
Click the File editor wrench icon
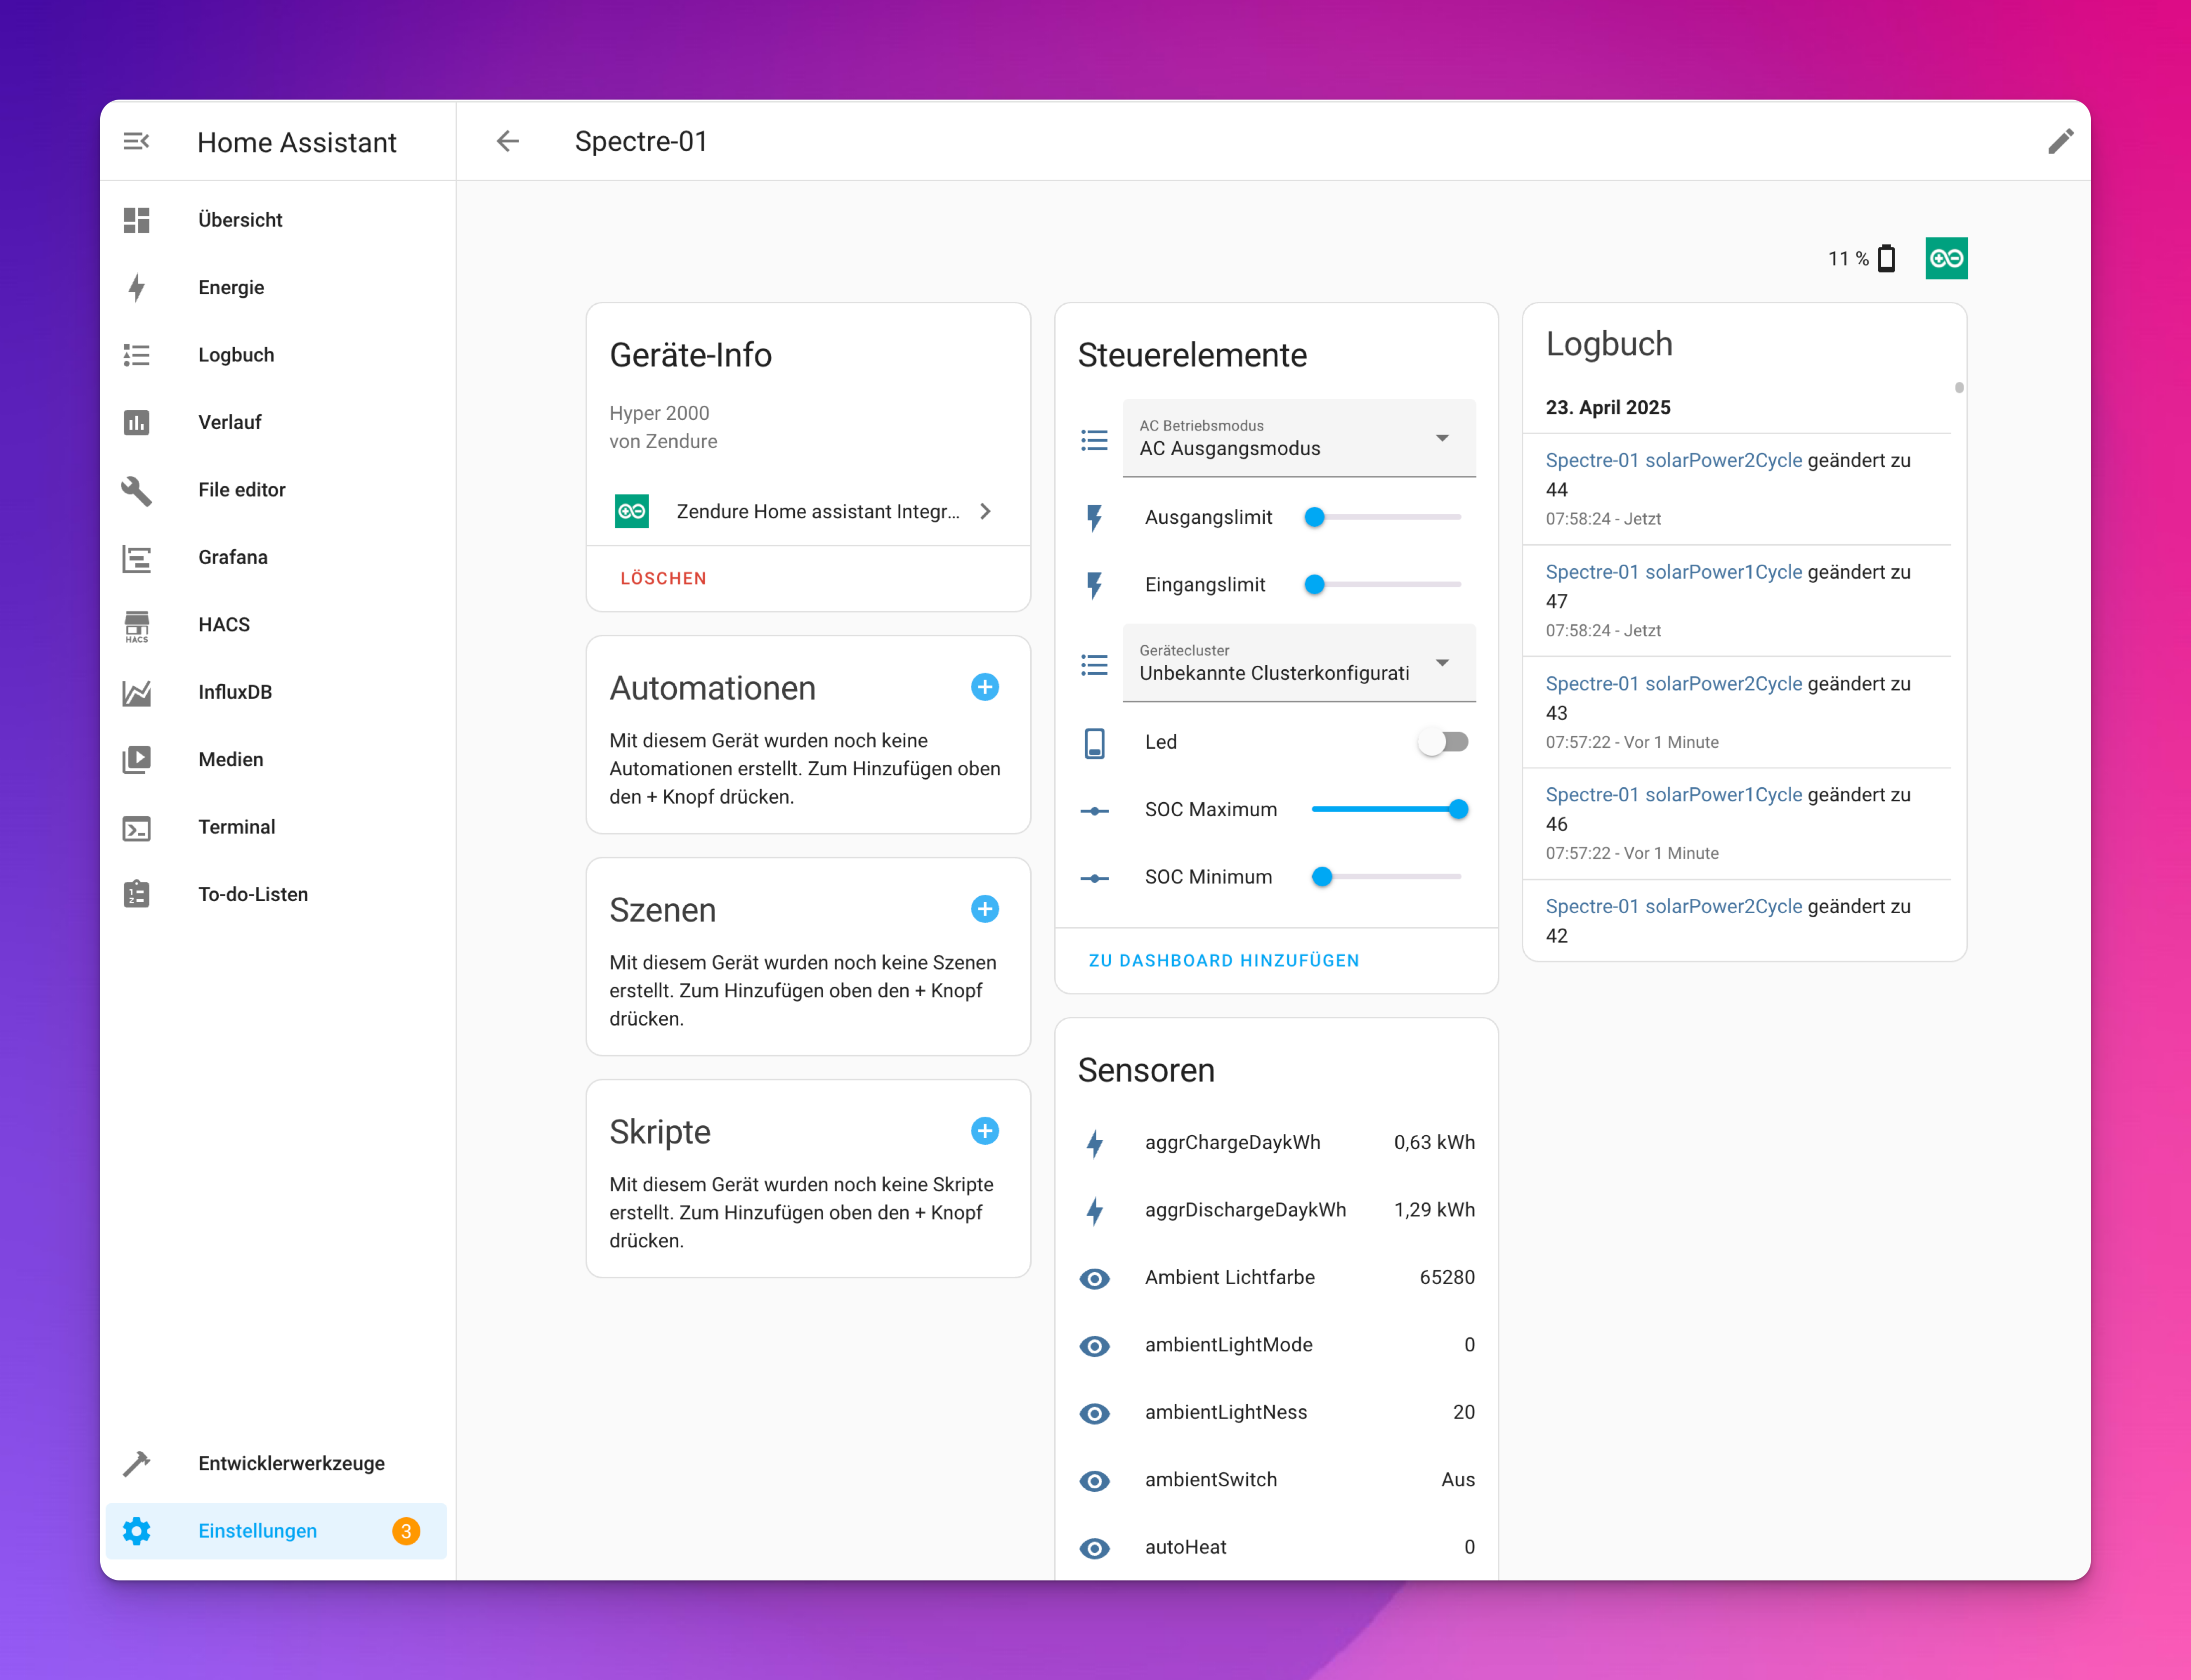click(x=137, y=490)
